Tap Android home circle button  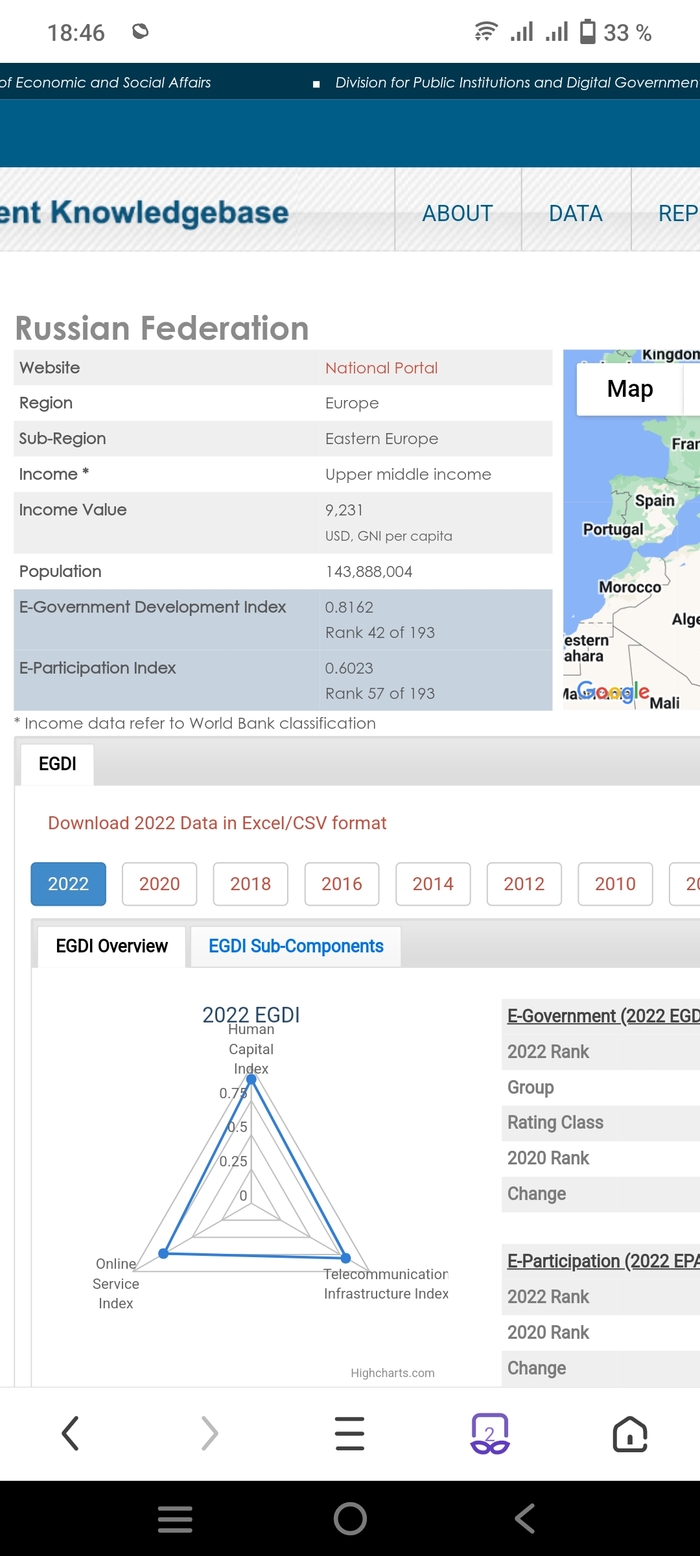tap(350, 1519)
